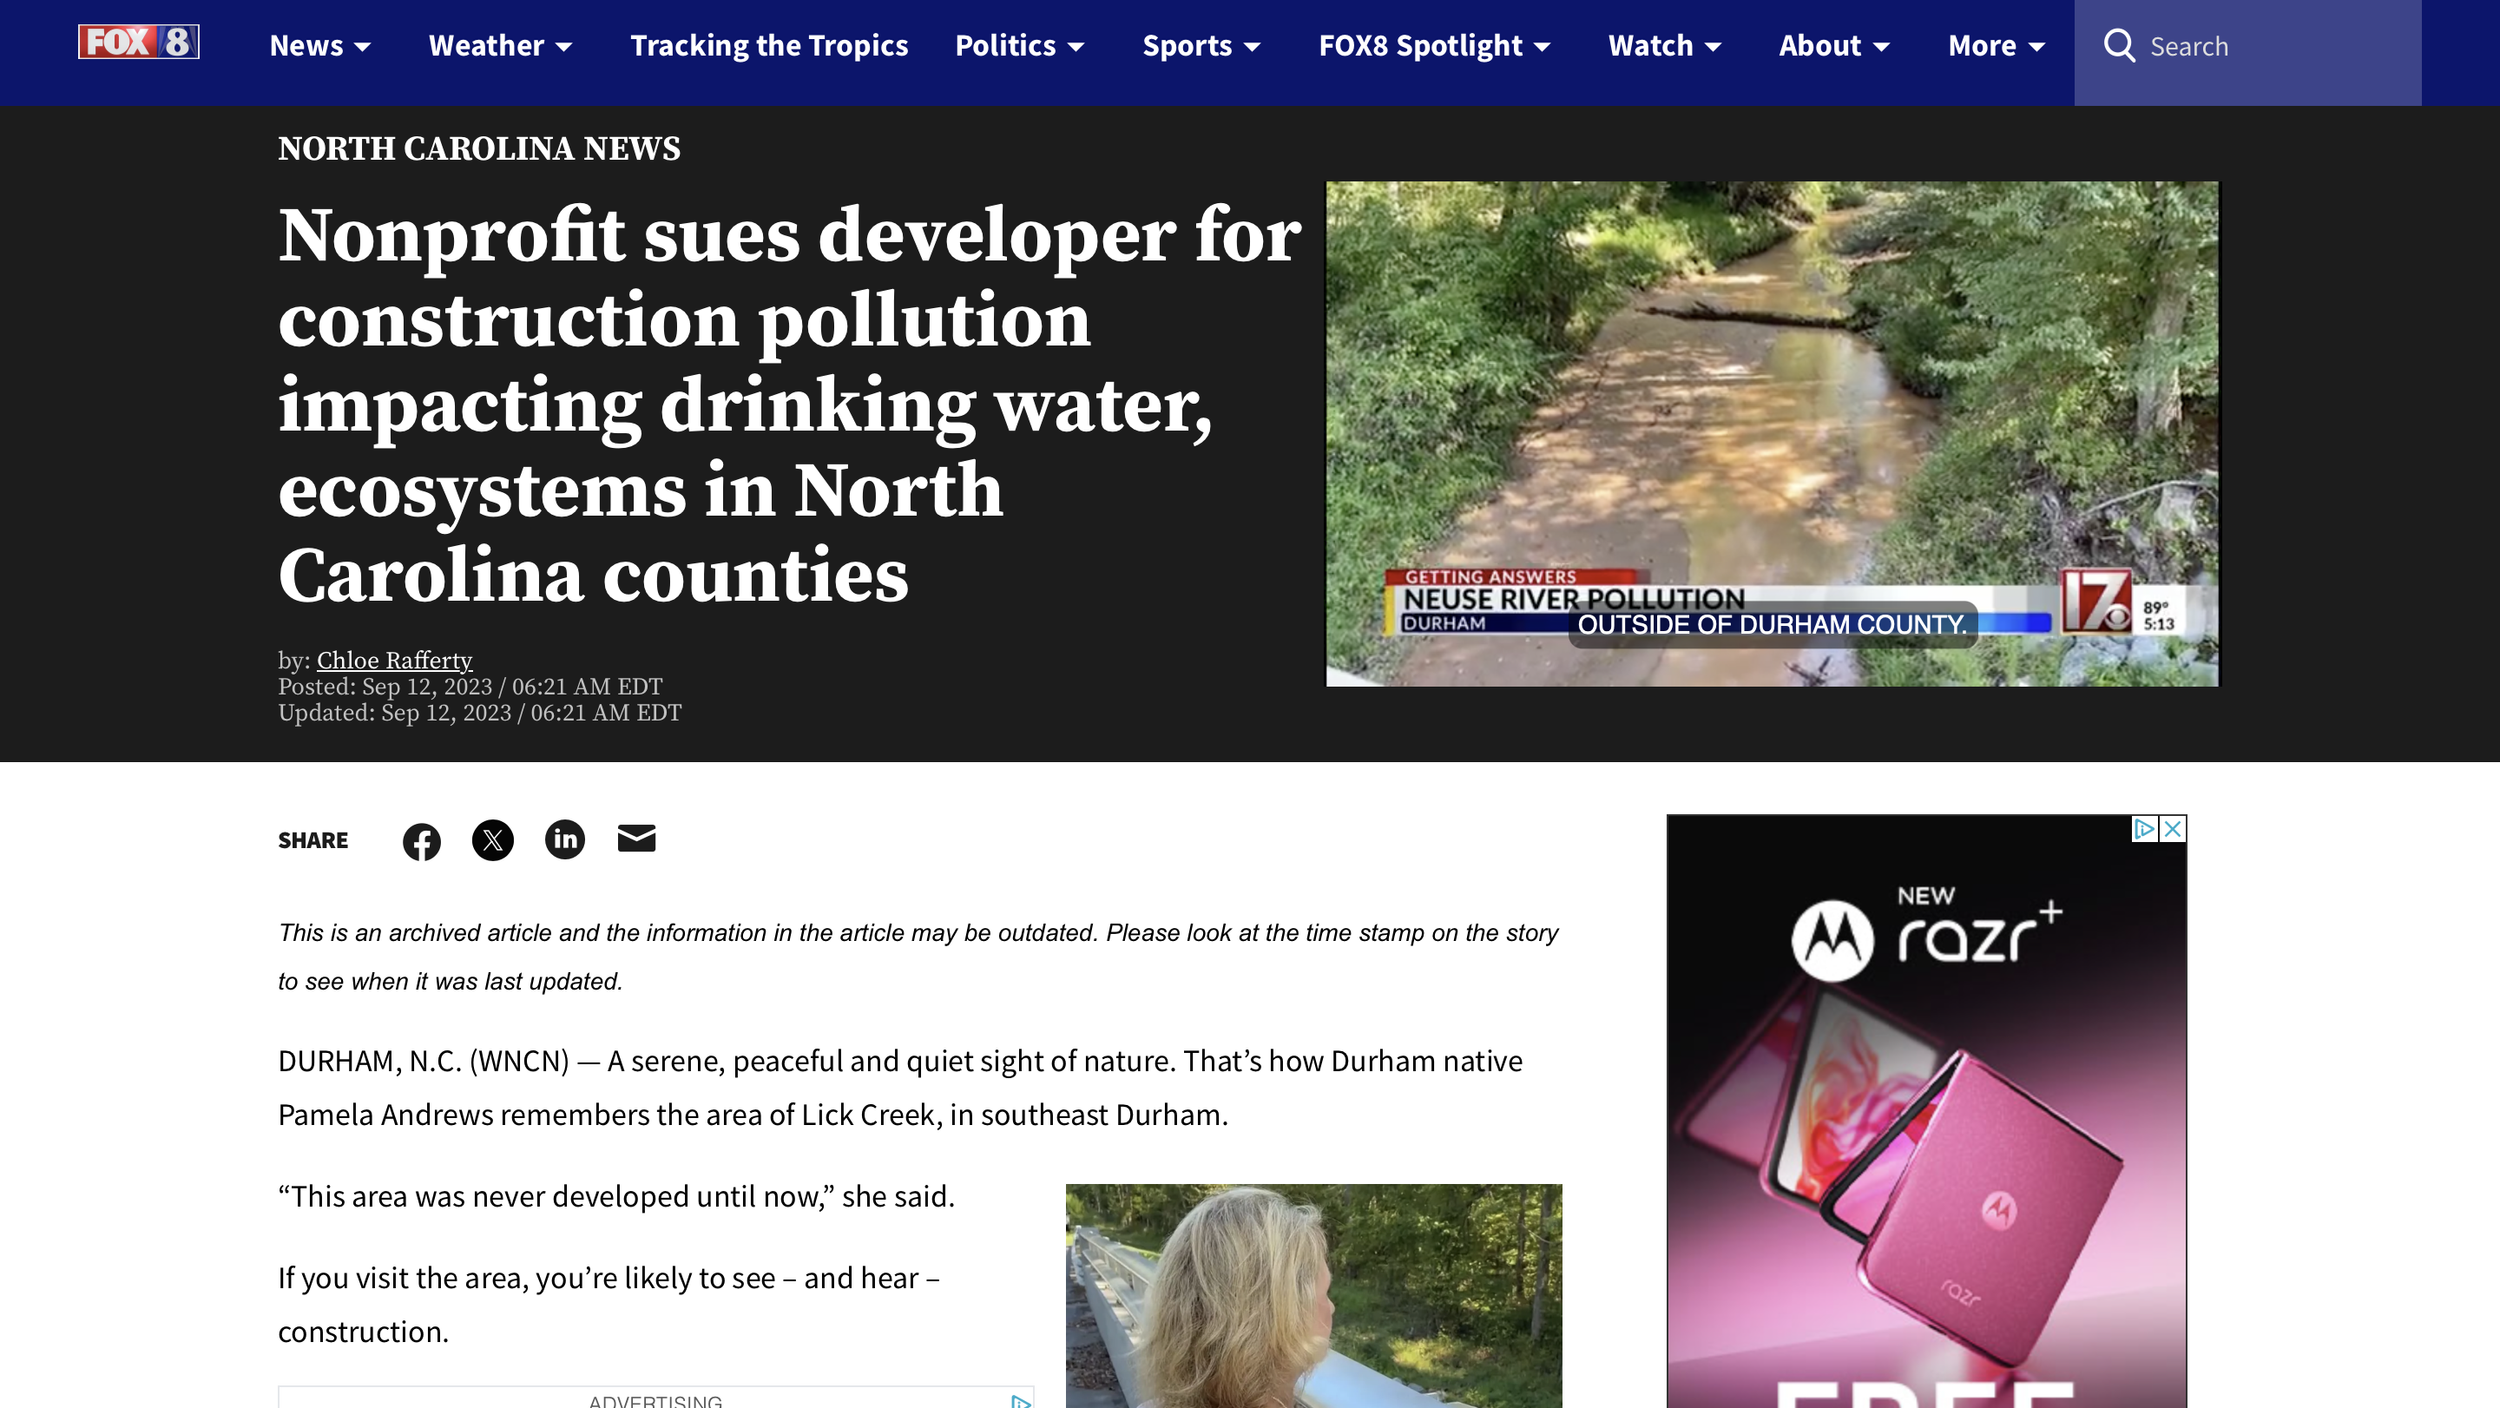Share article on LinkedIn
Viewport: 2500px width, 1408px height.
coord(564,839)
